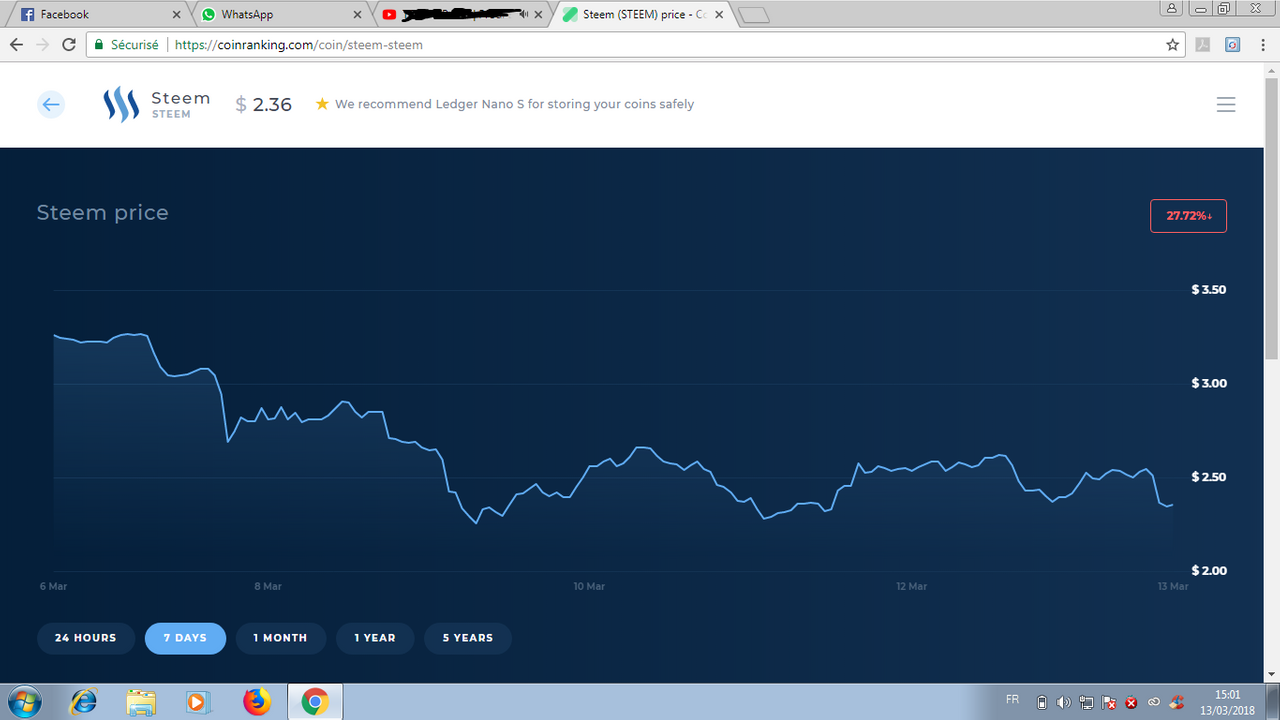Viewport: 1280px width, 720px height.
Task: Open Action Center flag in the tray
Action: 1108,702
